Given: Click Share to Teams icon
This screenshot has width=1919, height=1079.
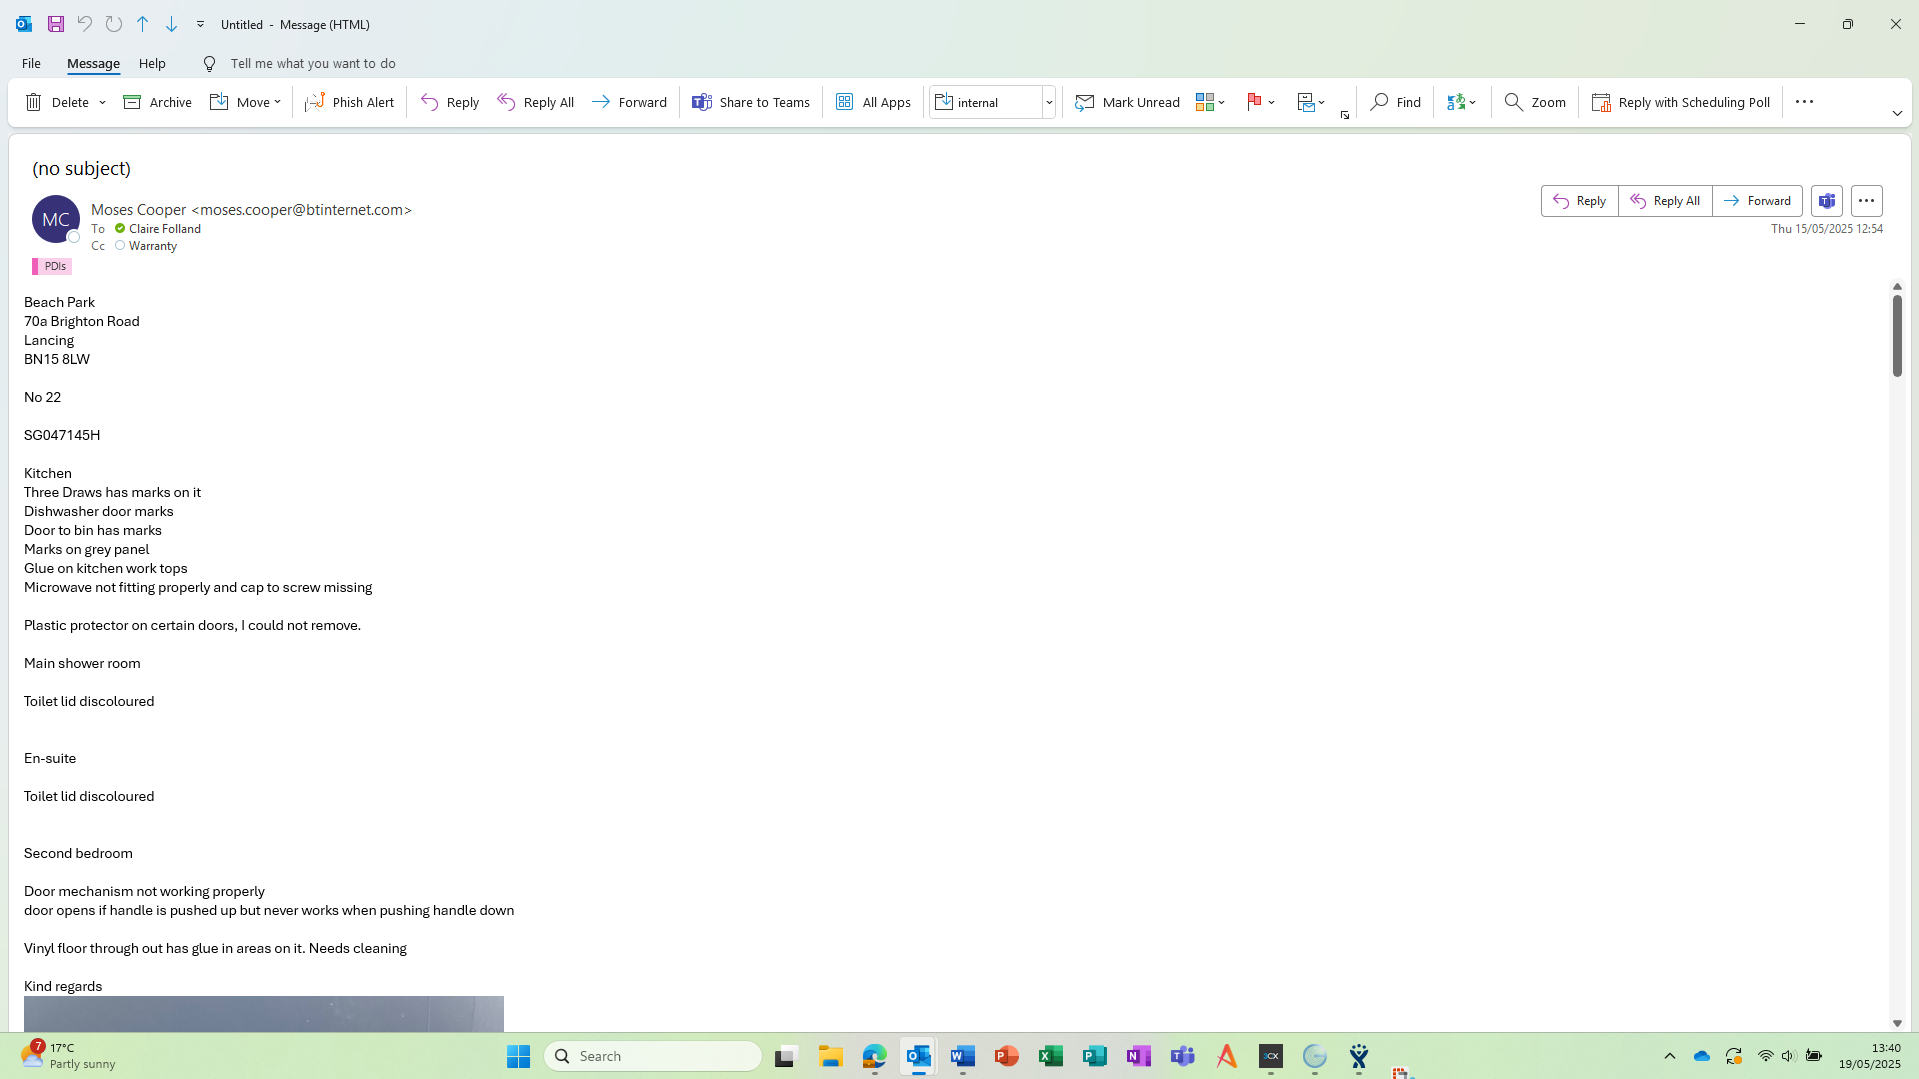Looking at the screenshot, I should pos(702,102).
